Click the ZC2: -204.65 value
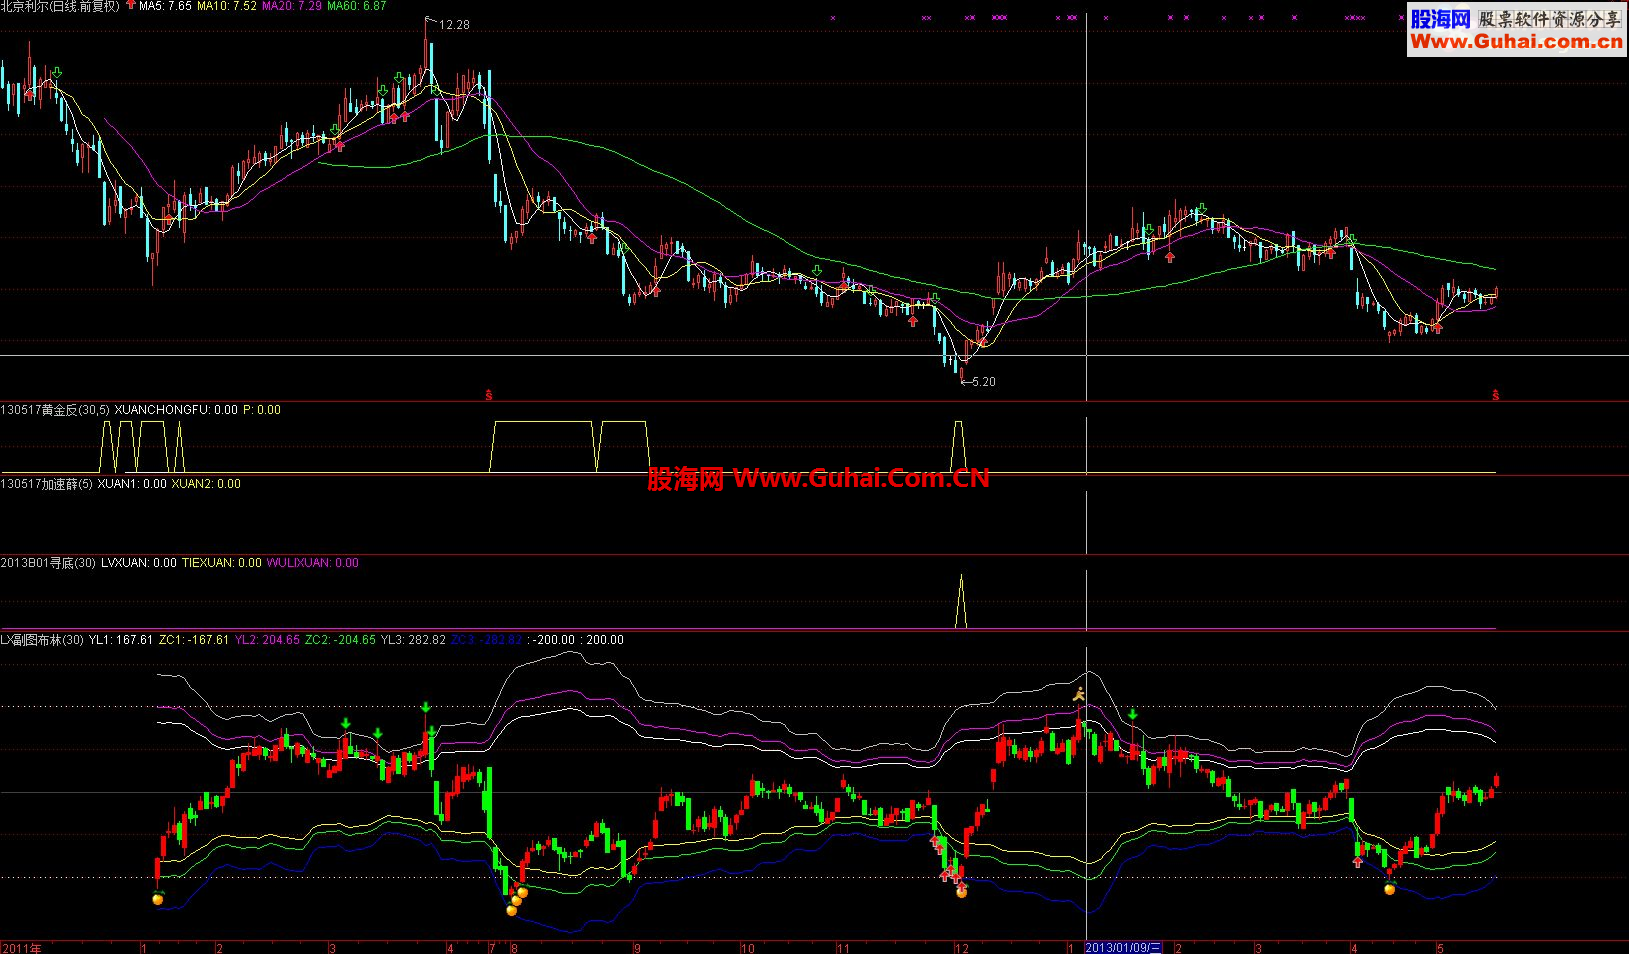1629x954 pixels. 340,640
